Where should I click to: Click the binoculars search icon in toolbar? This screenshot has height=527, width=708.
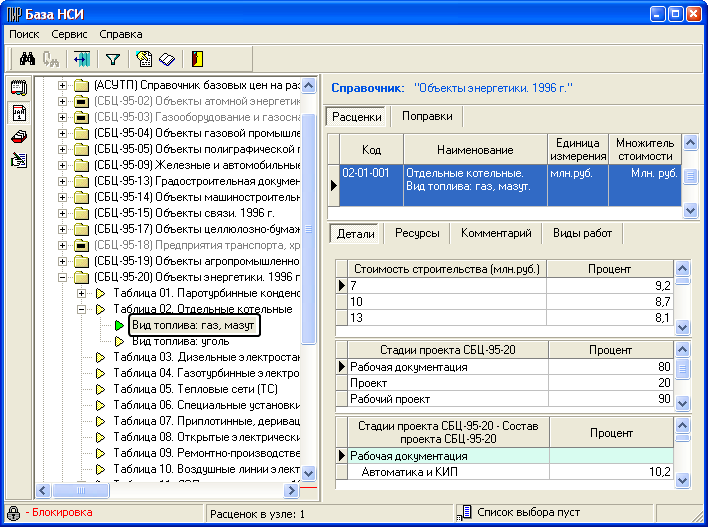tap(28, 59)
